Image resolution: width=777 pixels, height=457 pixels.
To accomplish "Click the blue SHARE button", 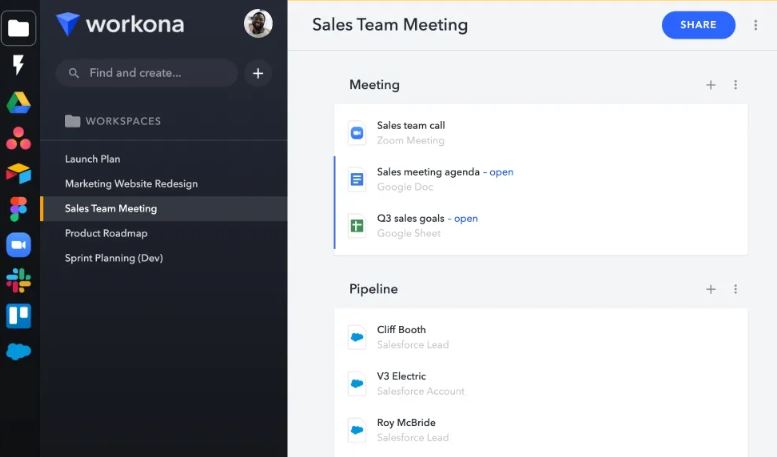I will point(698,25).
